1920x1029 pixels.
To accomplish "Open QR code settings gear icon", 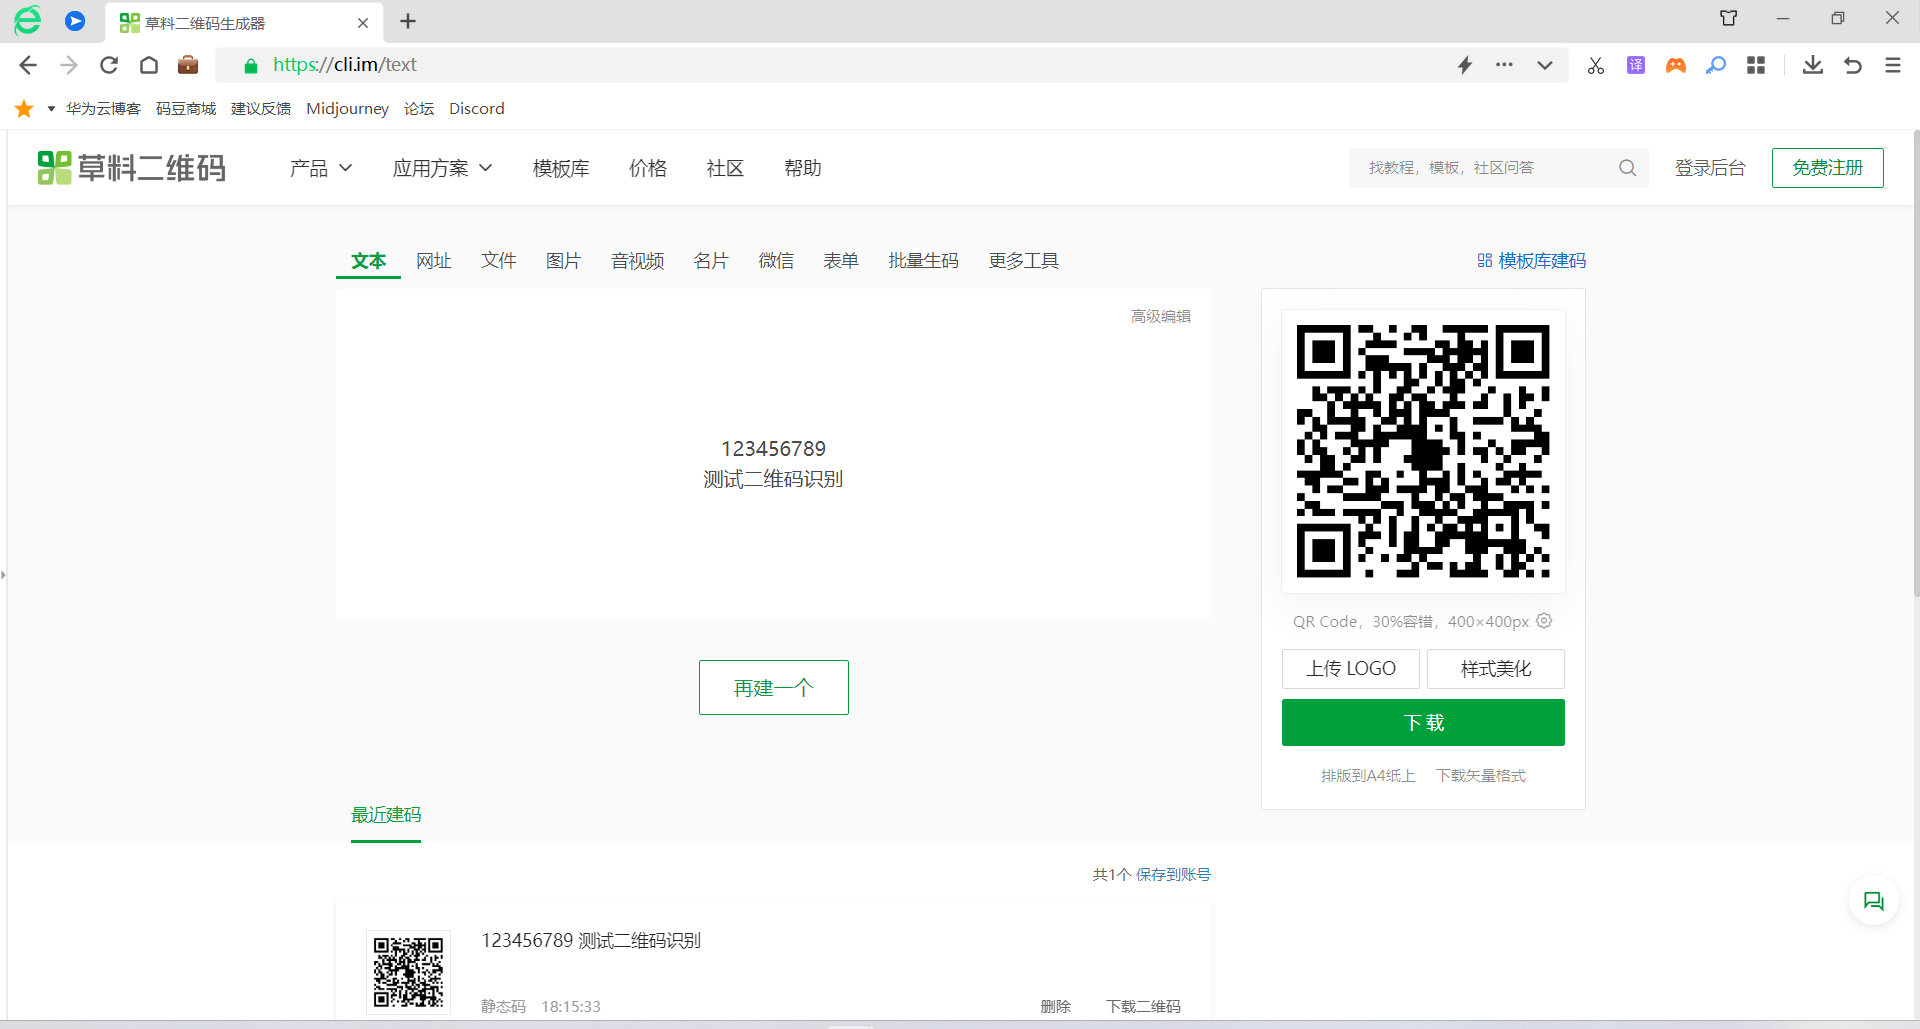I will pyautogui.click(x=1544, y=621).
